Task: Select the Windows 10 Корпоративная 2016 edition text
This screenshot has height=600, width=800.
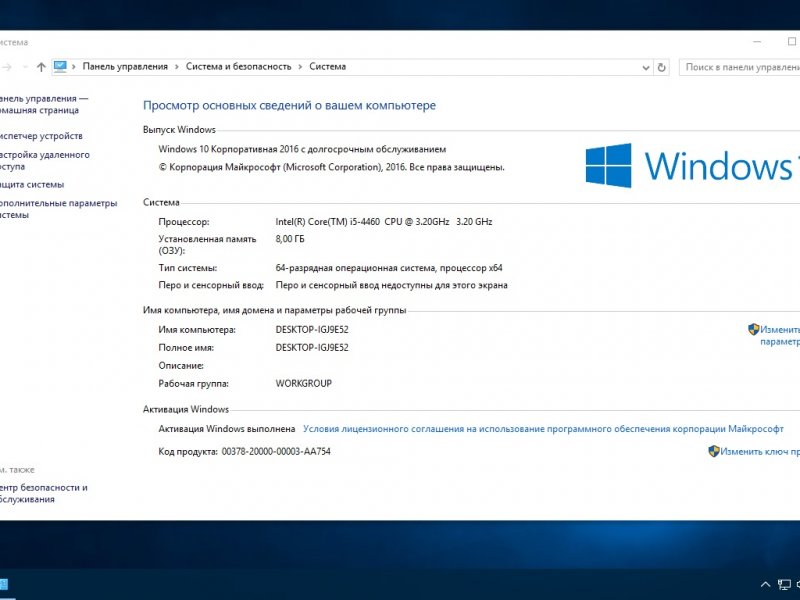Action: pos(302,149)
